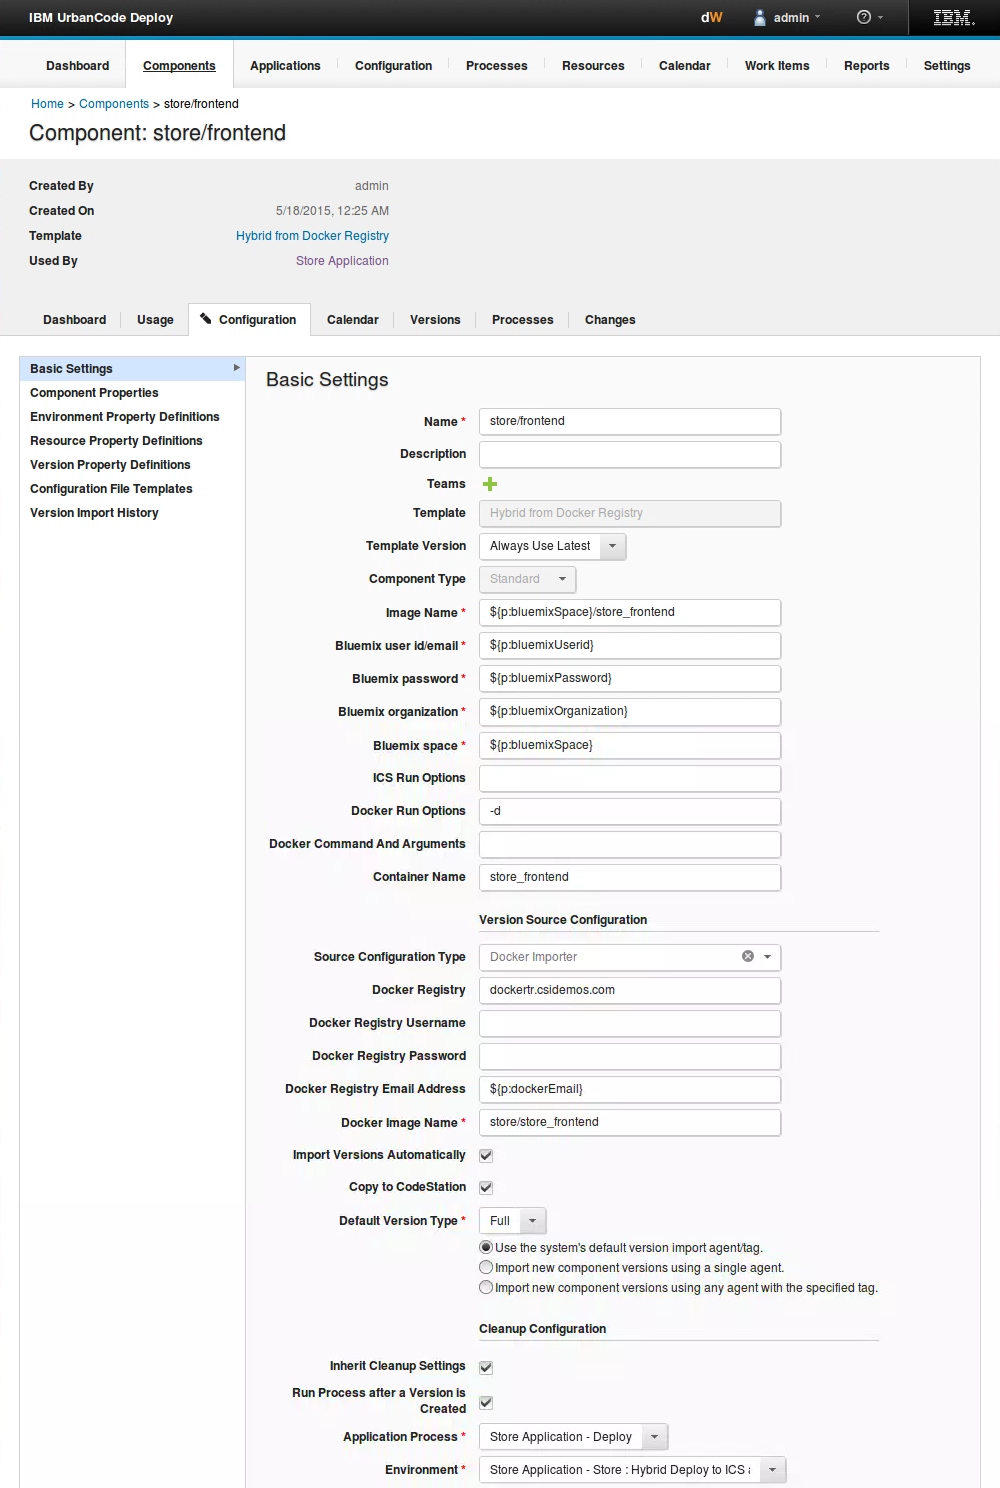Click Docker Registry Email Address field
This screenshot has height=1488, width=1000.
click(x=630, y=1089)
